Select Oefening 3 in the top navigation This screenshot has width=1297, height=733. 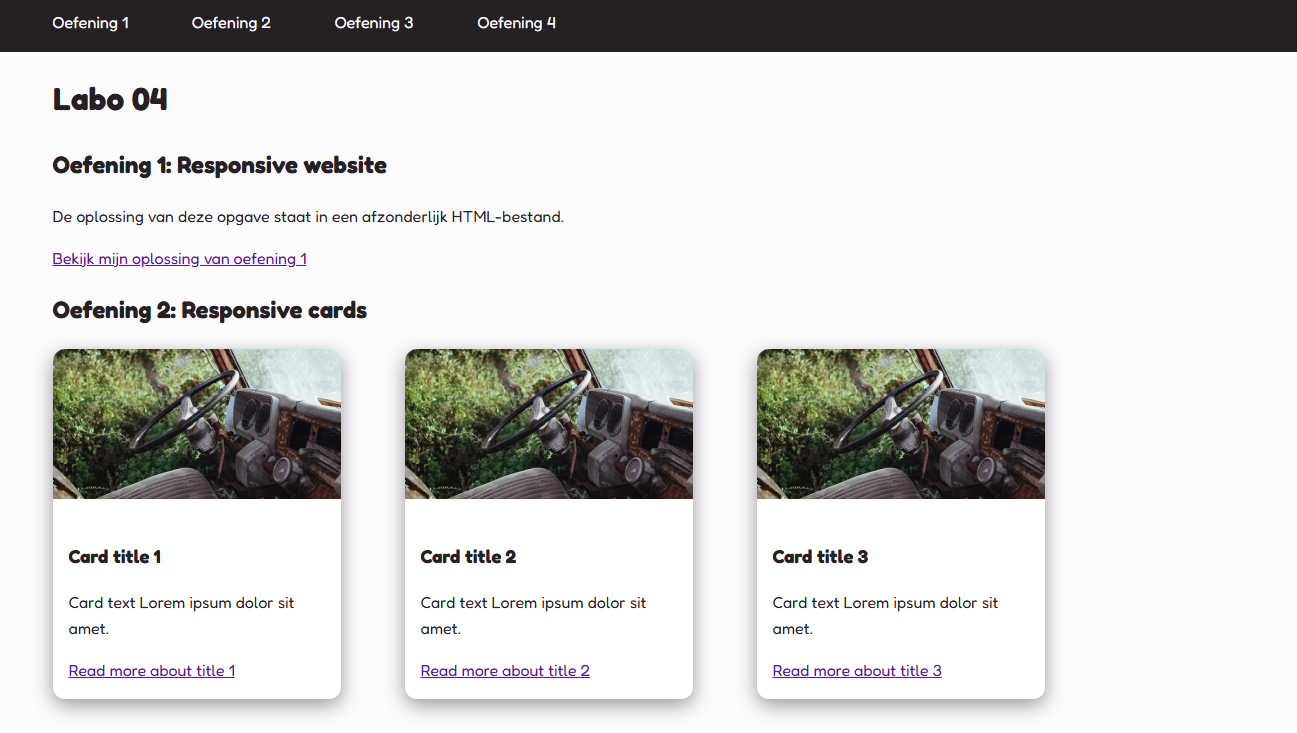tap(374, 23)
